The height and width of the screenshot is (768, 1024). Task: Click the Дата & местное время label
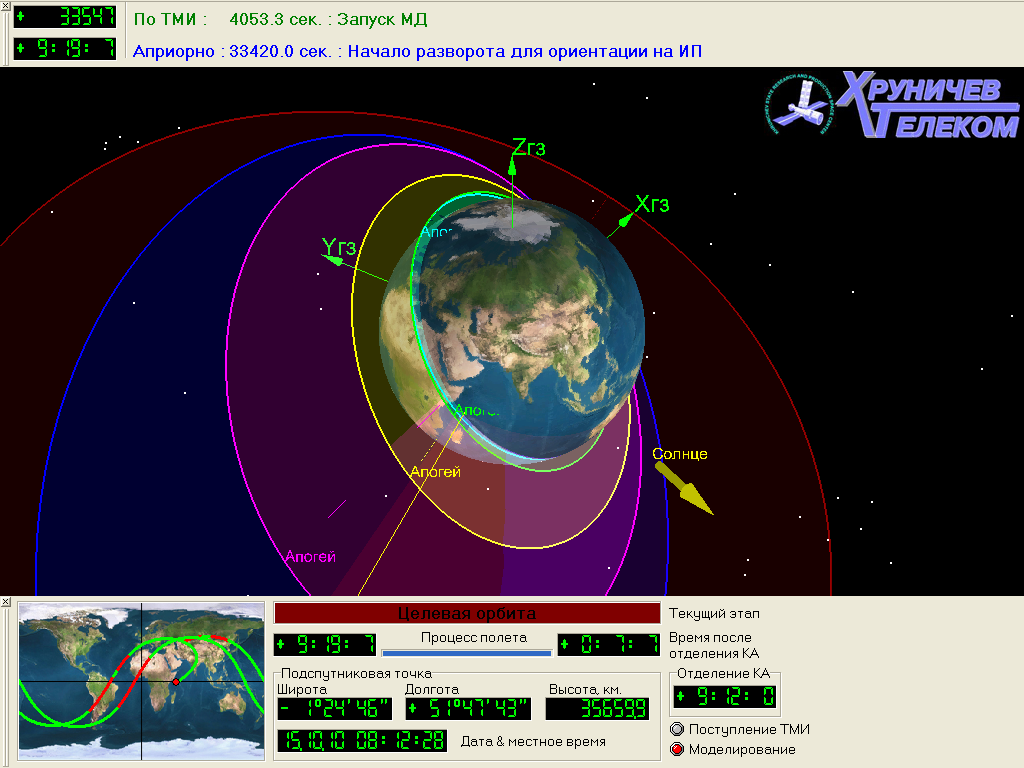[534, 741]
